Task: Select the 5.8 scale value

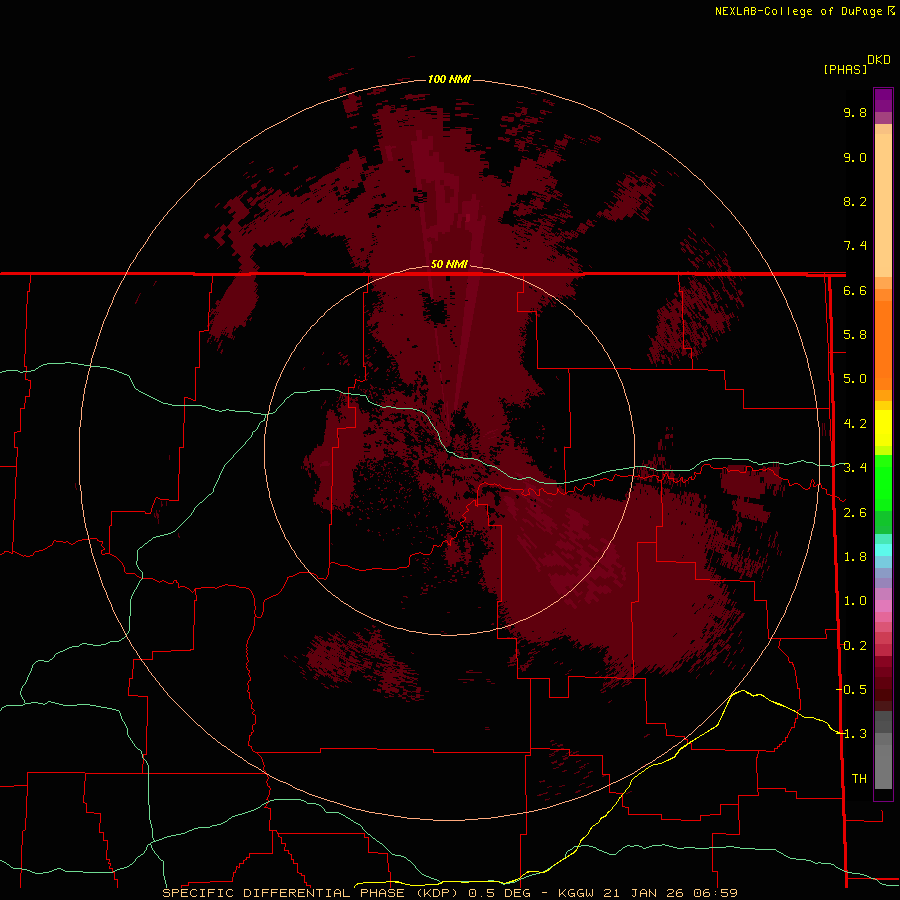Action: [855, 335]
